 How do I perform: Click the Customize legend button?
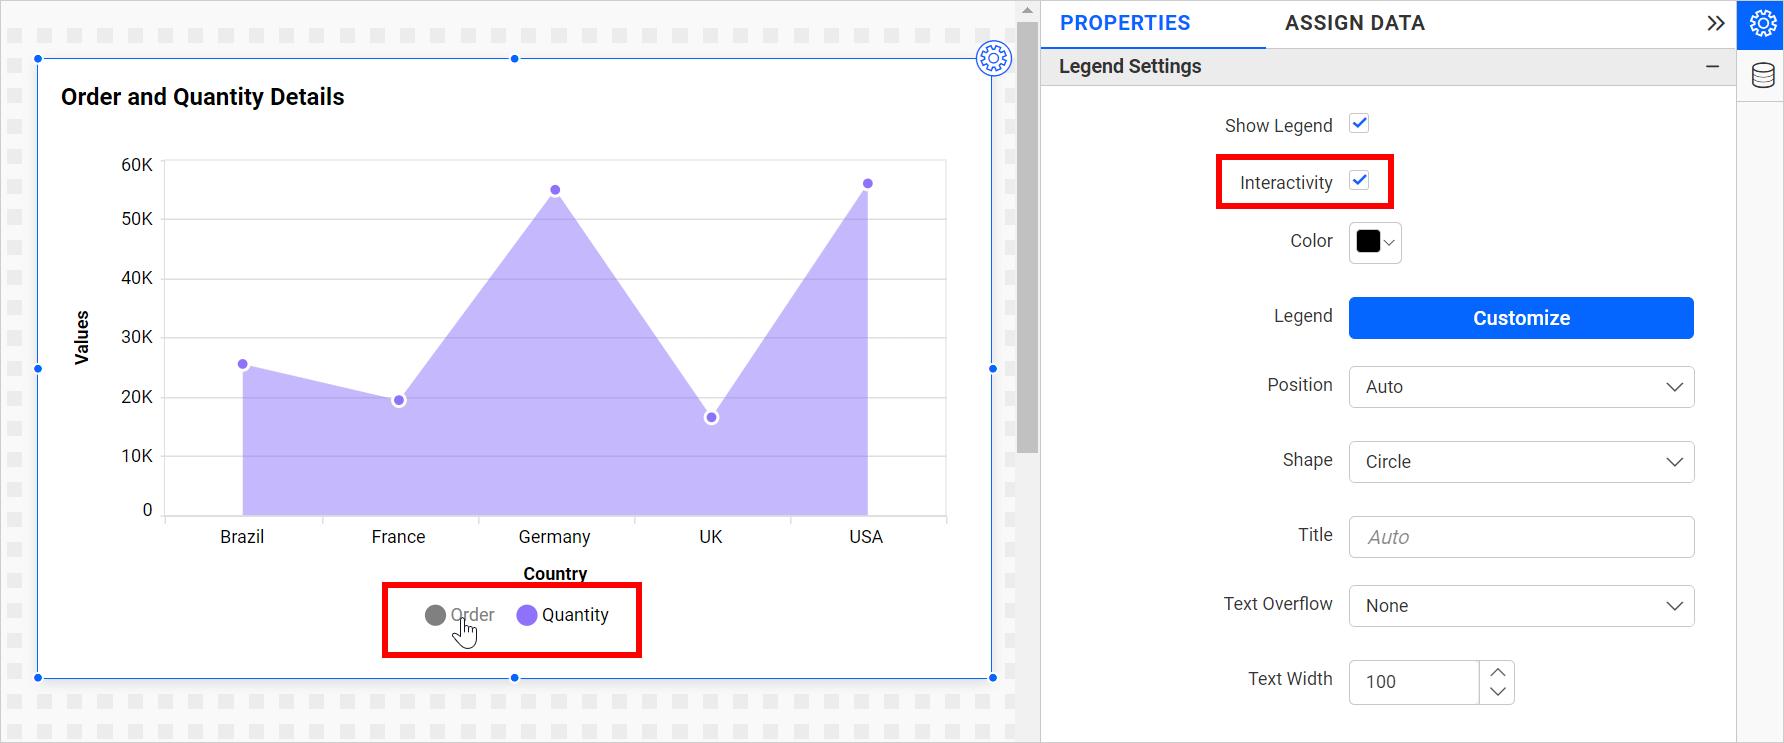click(1520, 318)
